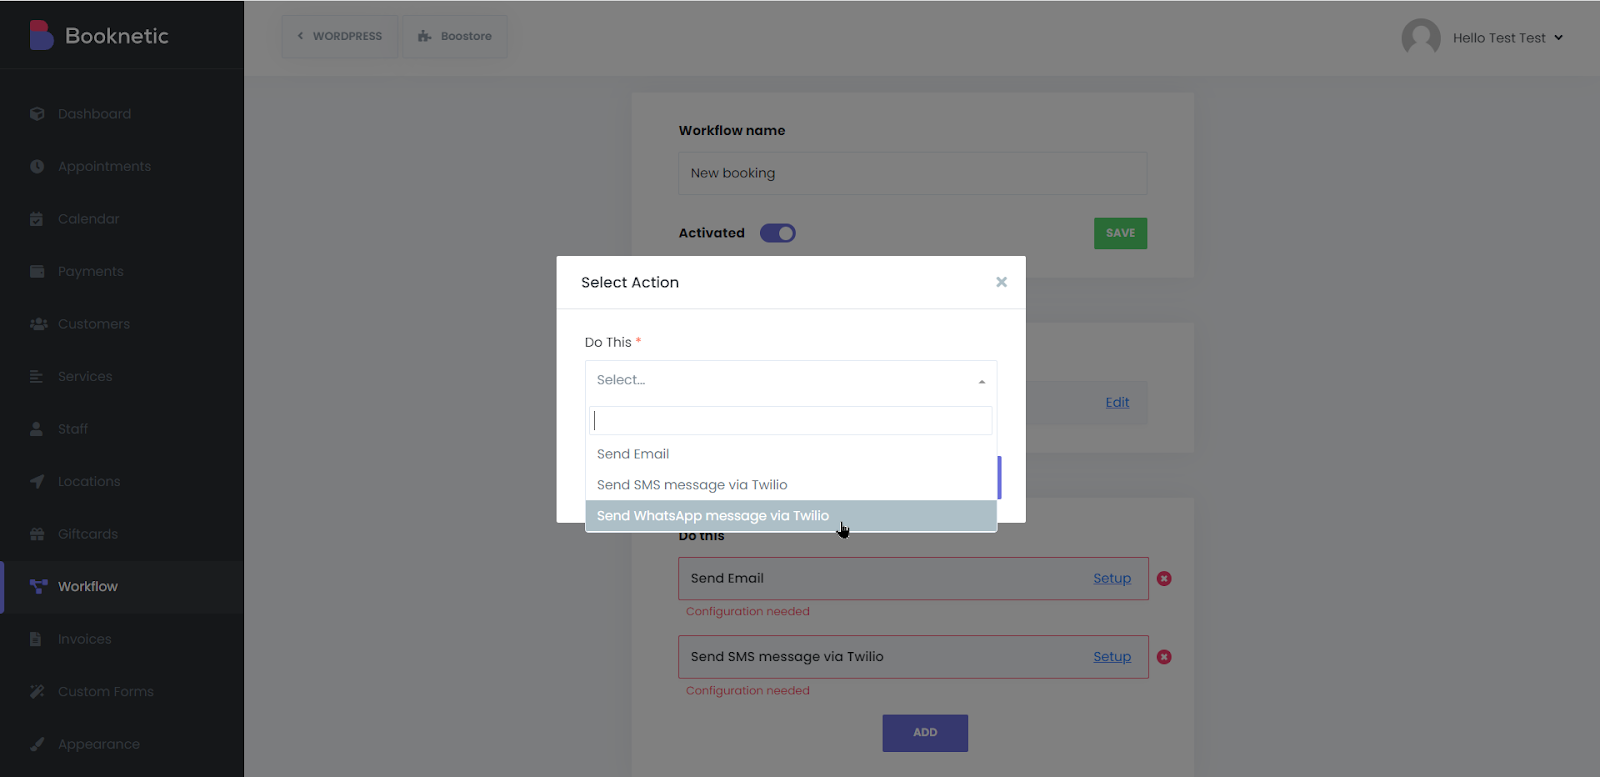Click the Invoices document icon
The width and height of the screenshot is (1600, 777).
click(x=36, y=639)
